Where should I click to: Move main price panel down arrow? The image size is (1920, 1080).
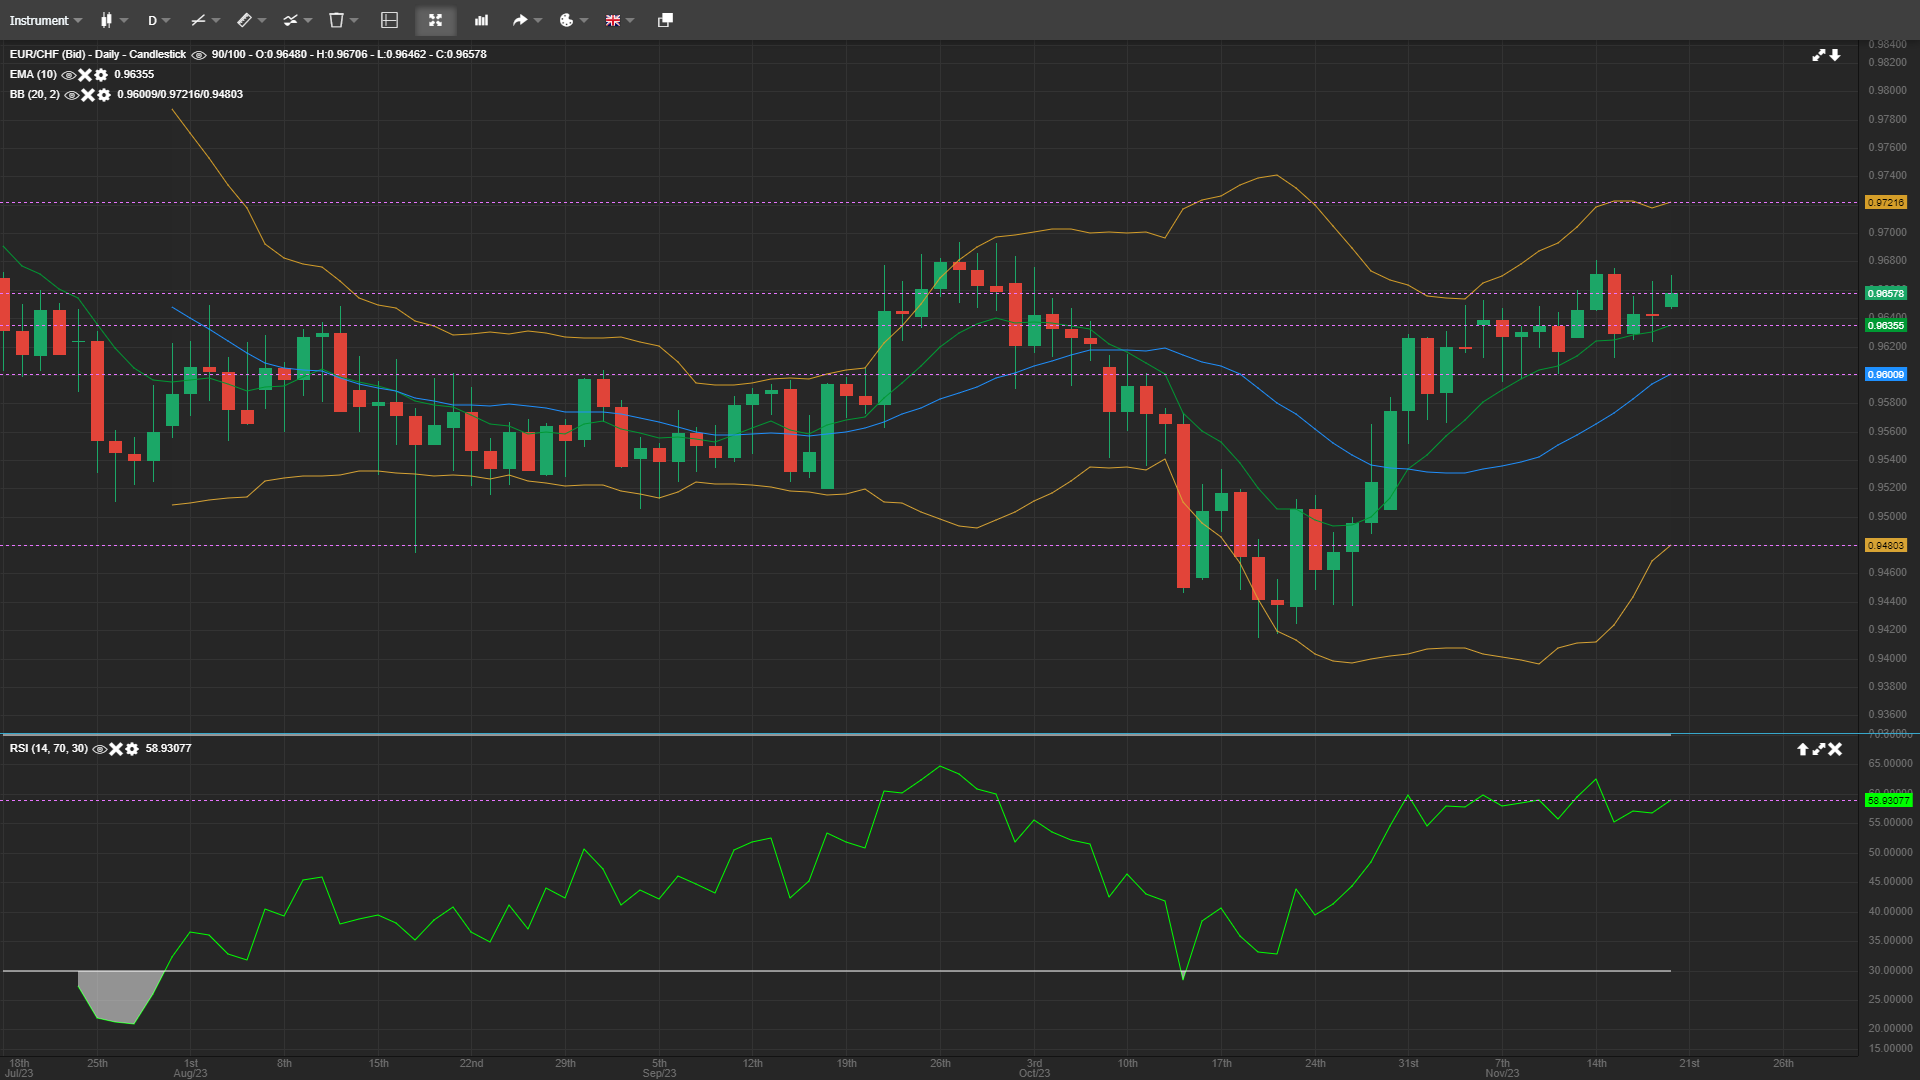pyautogui.click(x=1835, y=55)
